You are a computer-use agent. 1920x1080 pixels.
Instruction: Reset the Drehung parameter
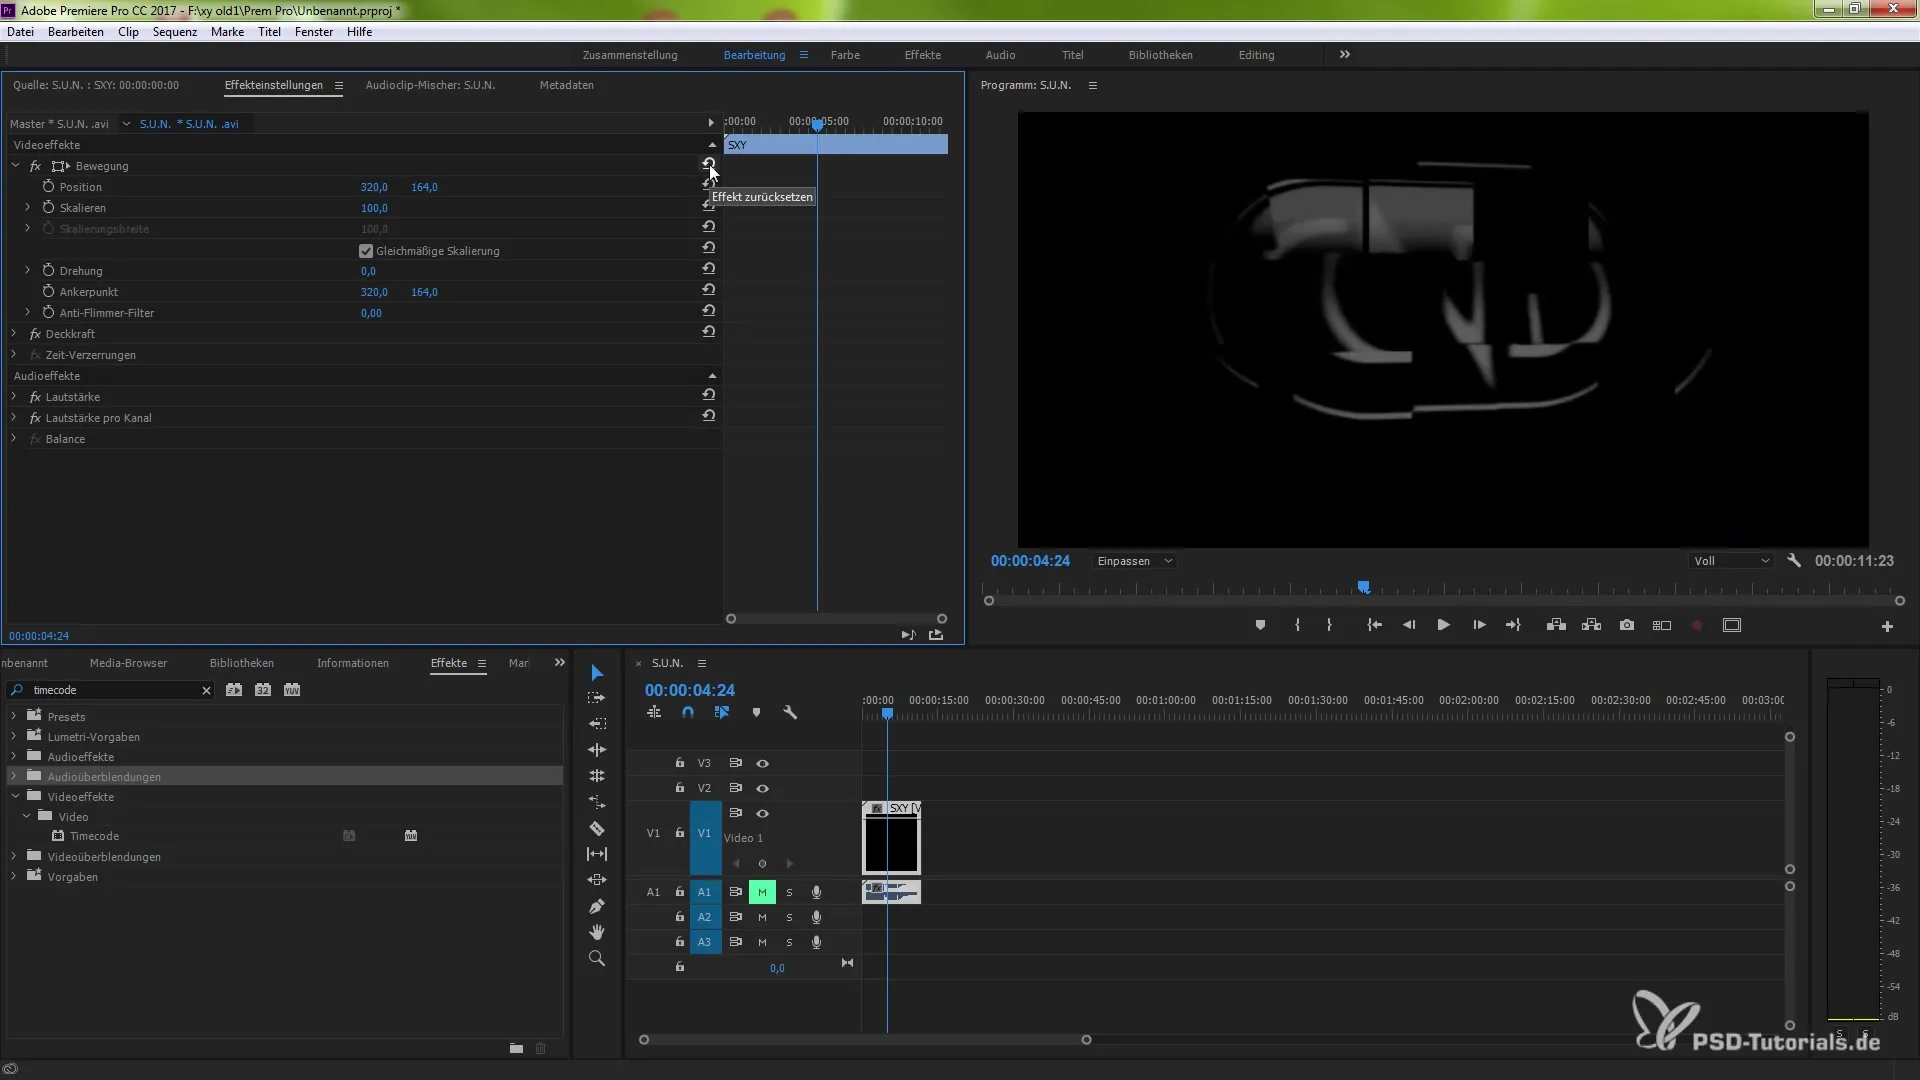(x=708, y=269)
